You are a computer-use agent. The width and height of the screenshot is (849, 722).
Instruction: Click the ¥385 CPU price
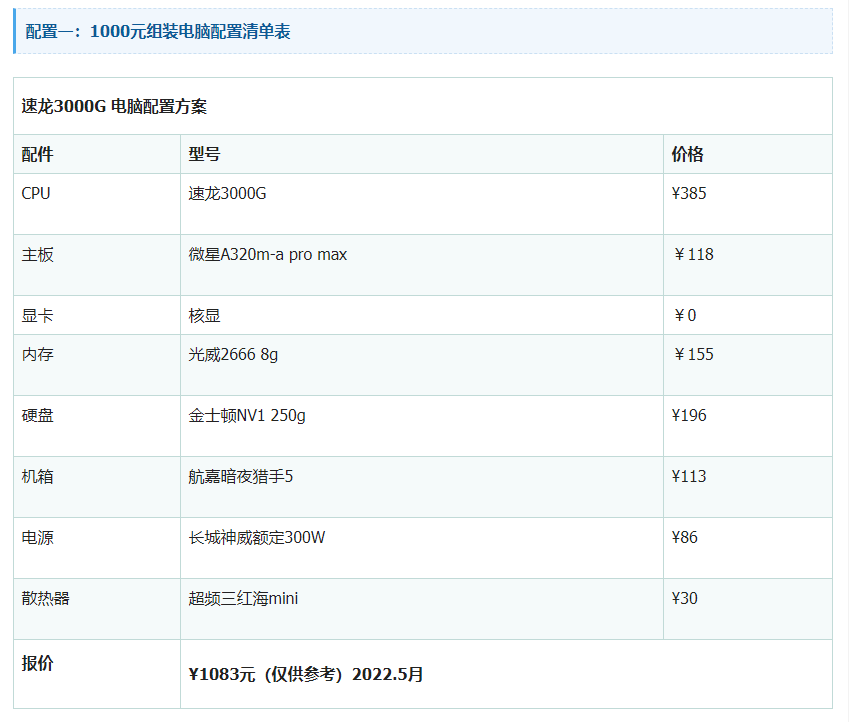pyautogui.click(x=689, y=193)
